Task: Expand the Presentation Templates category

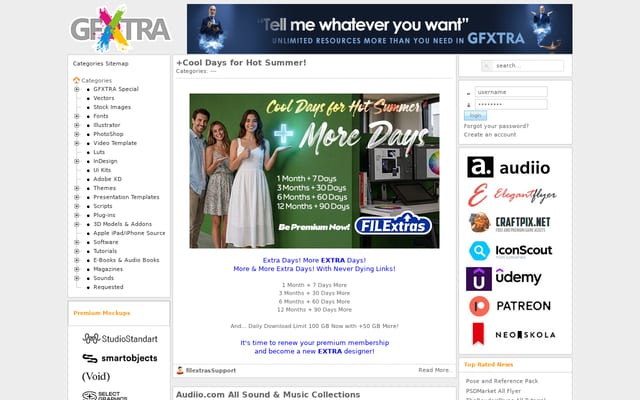Action: tap(77, 197)
